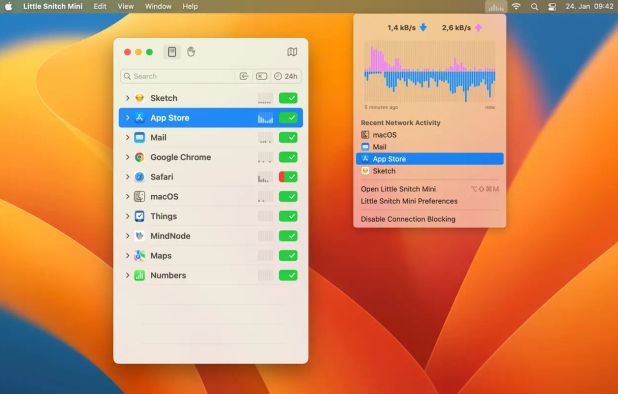Open the 24h time range selector

[286, 76]
